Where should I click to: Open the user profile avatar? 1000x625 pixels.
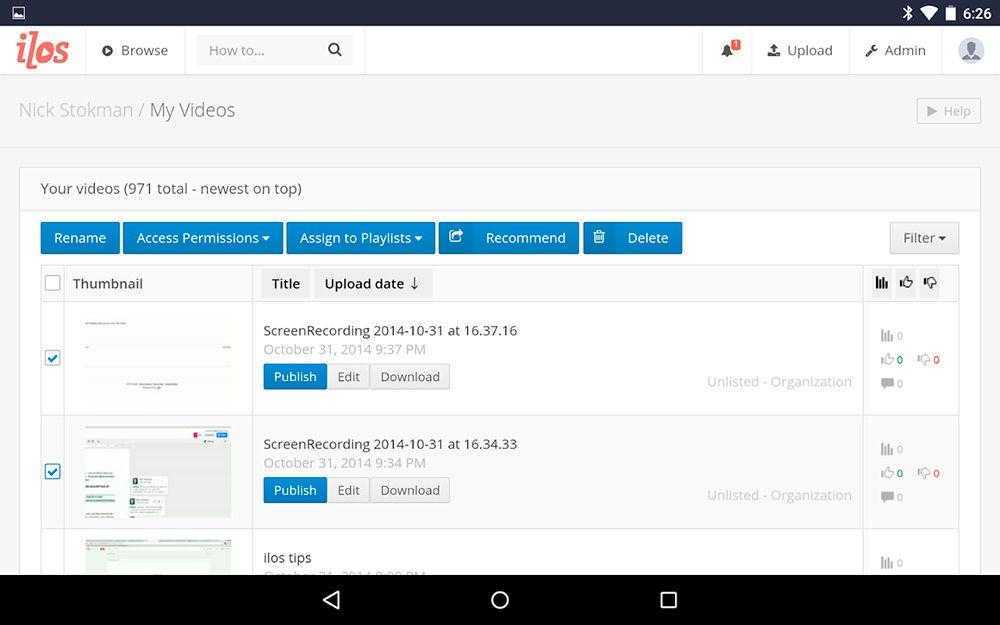[970, 50]
